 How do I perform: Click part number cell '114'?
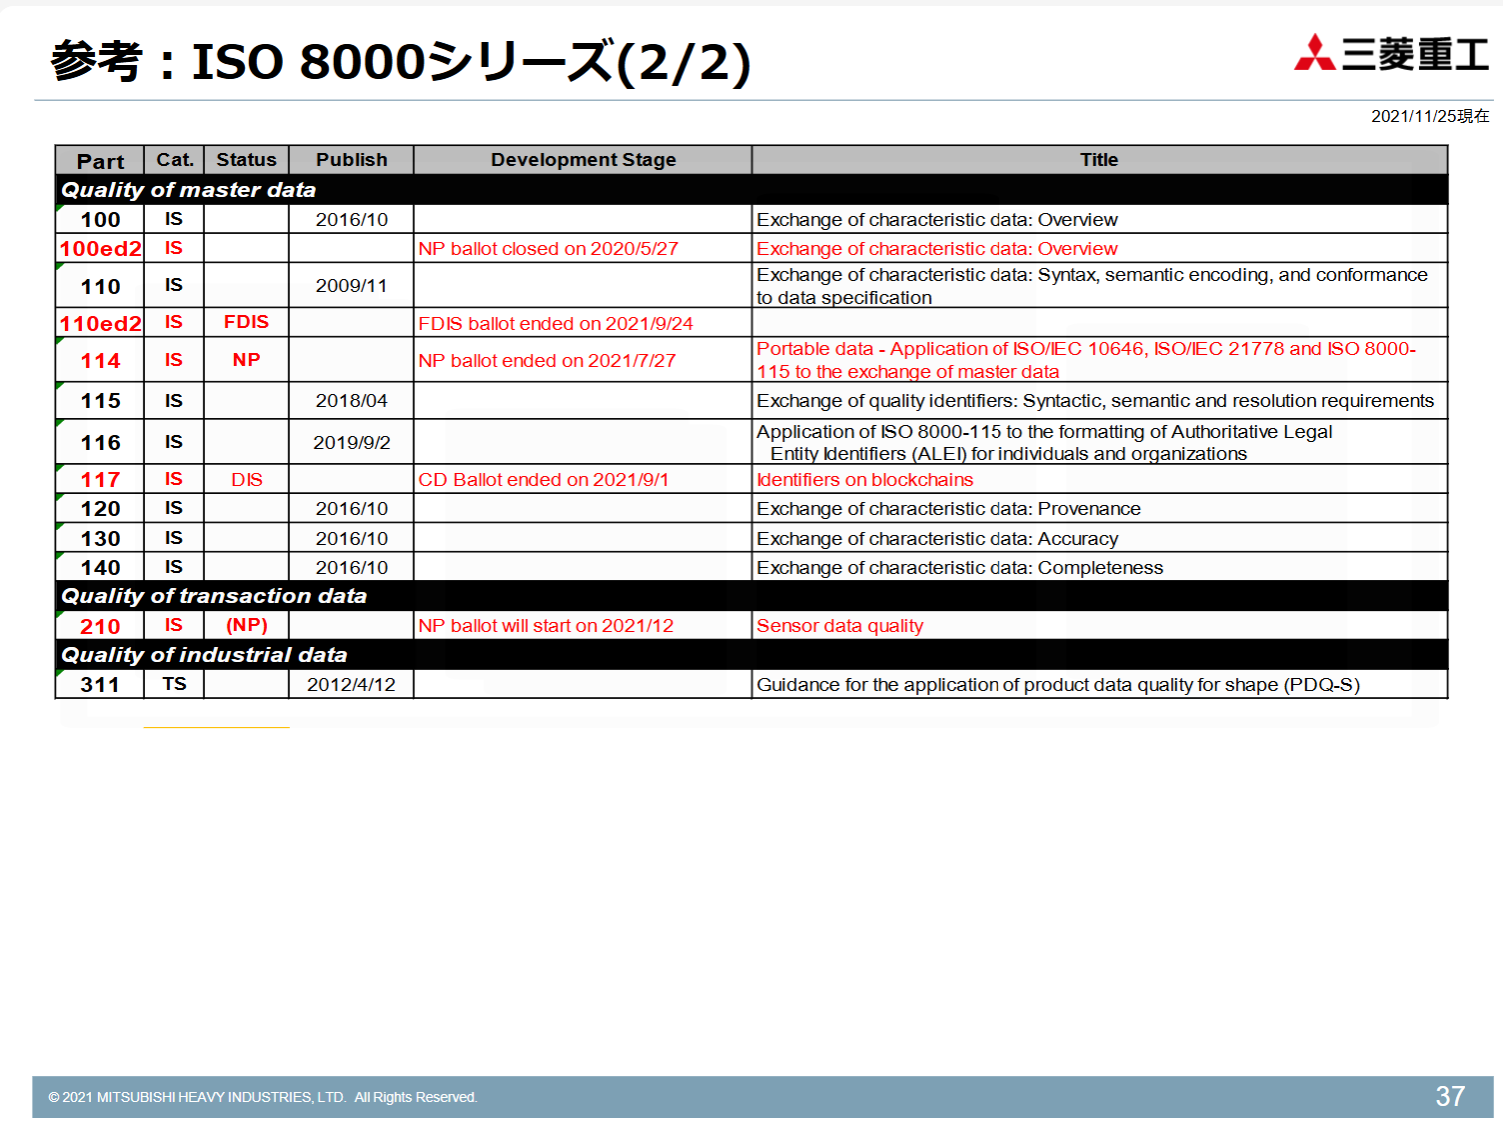click(x=100, y=360)
